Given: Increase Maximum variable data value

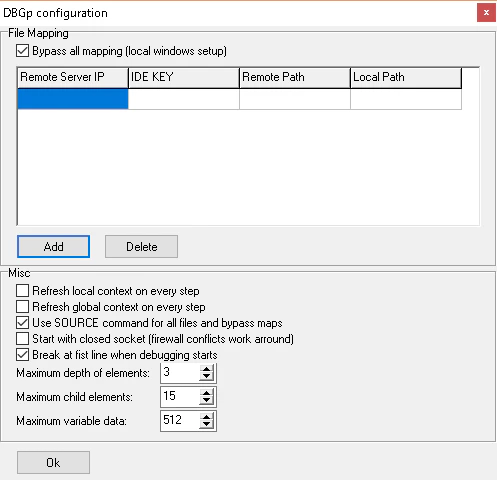Looking at the screenshot, I should pyautogui.click(x=206, y=417).
